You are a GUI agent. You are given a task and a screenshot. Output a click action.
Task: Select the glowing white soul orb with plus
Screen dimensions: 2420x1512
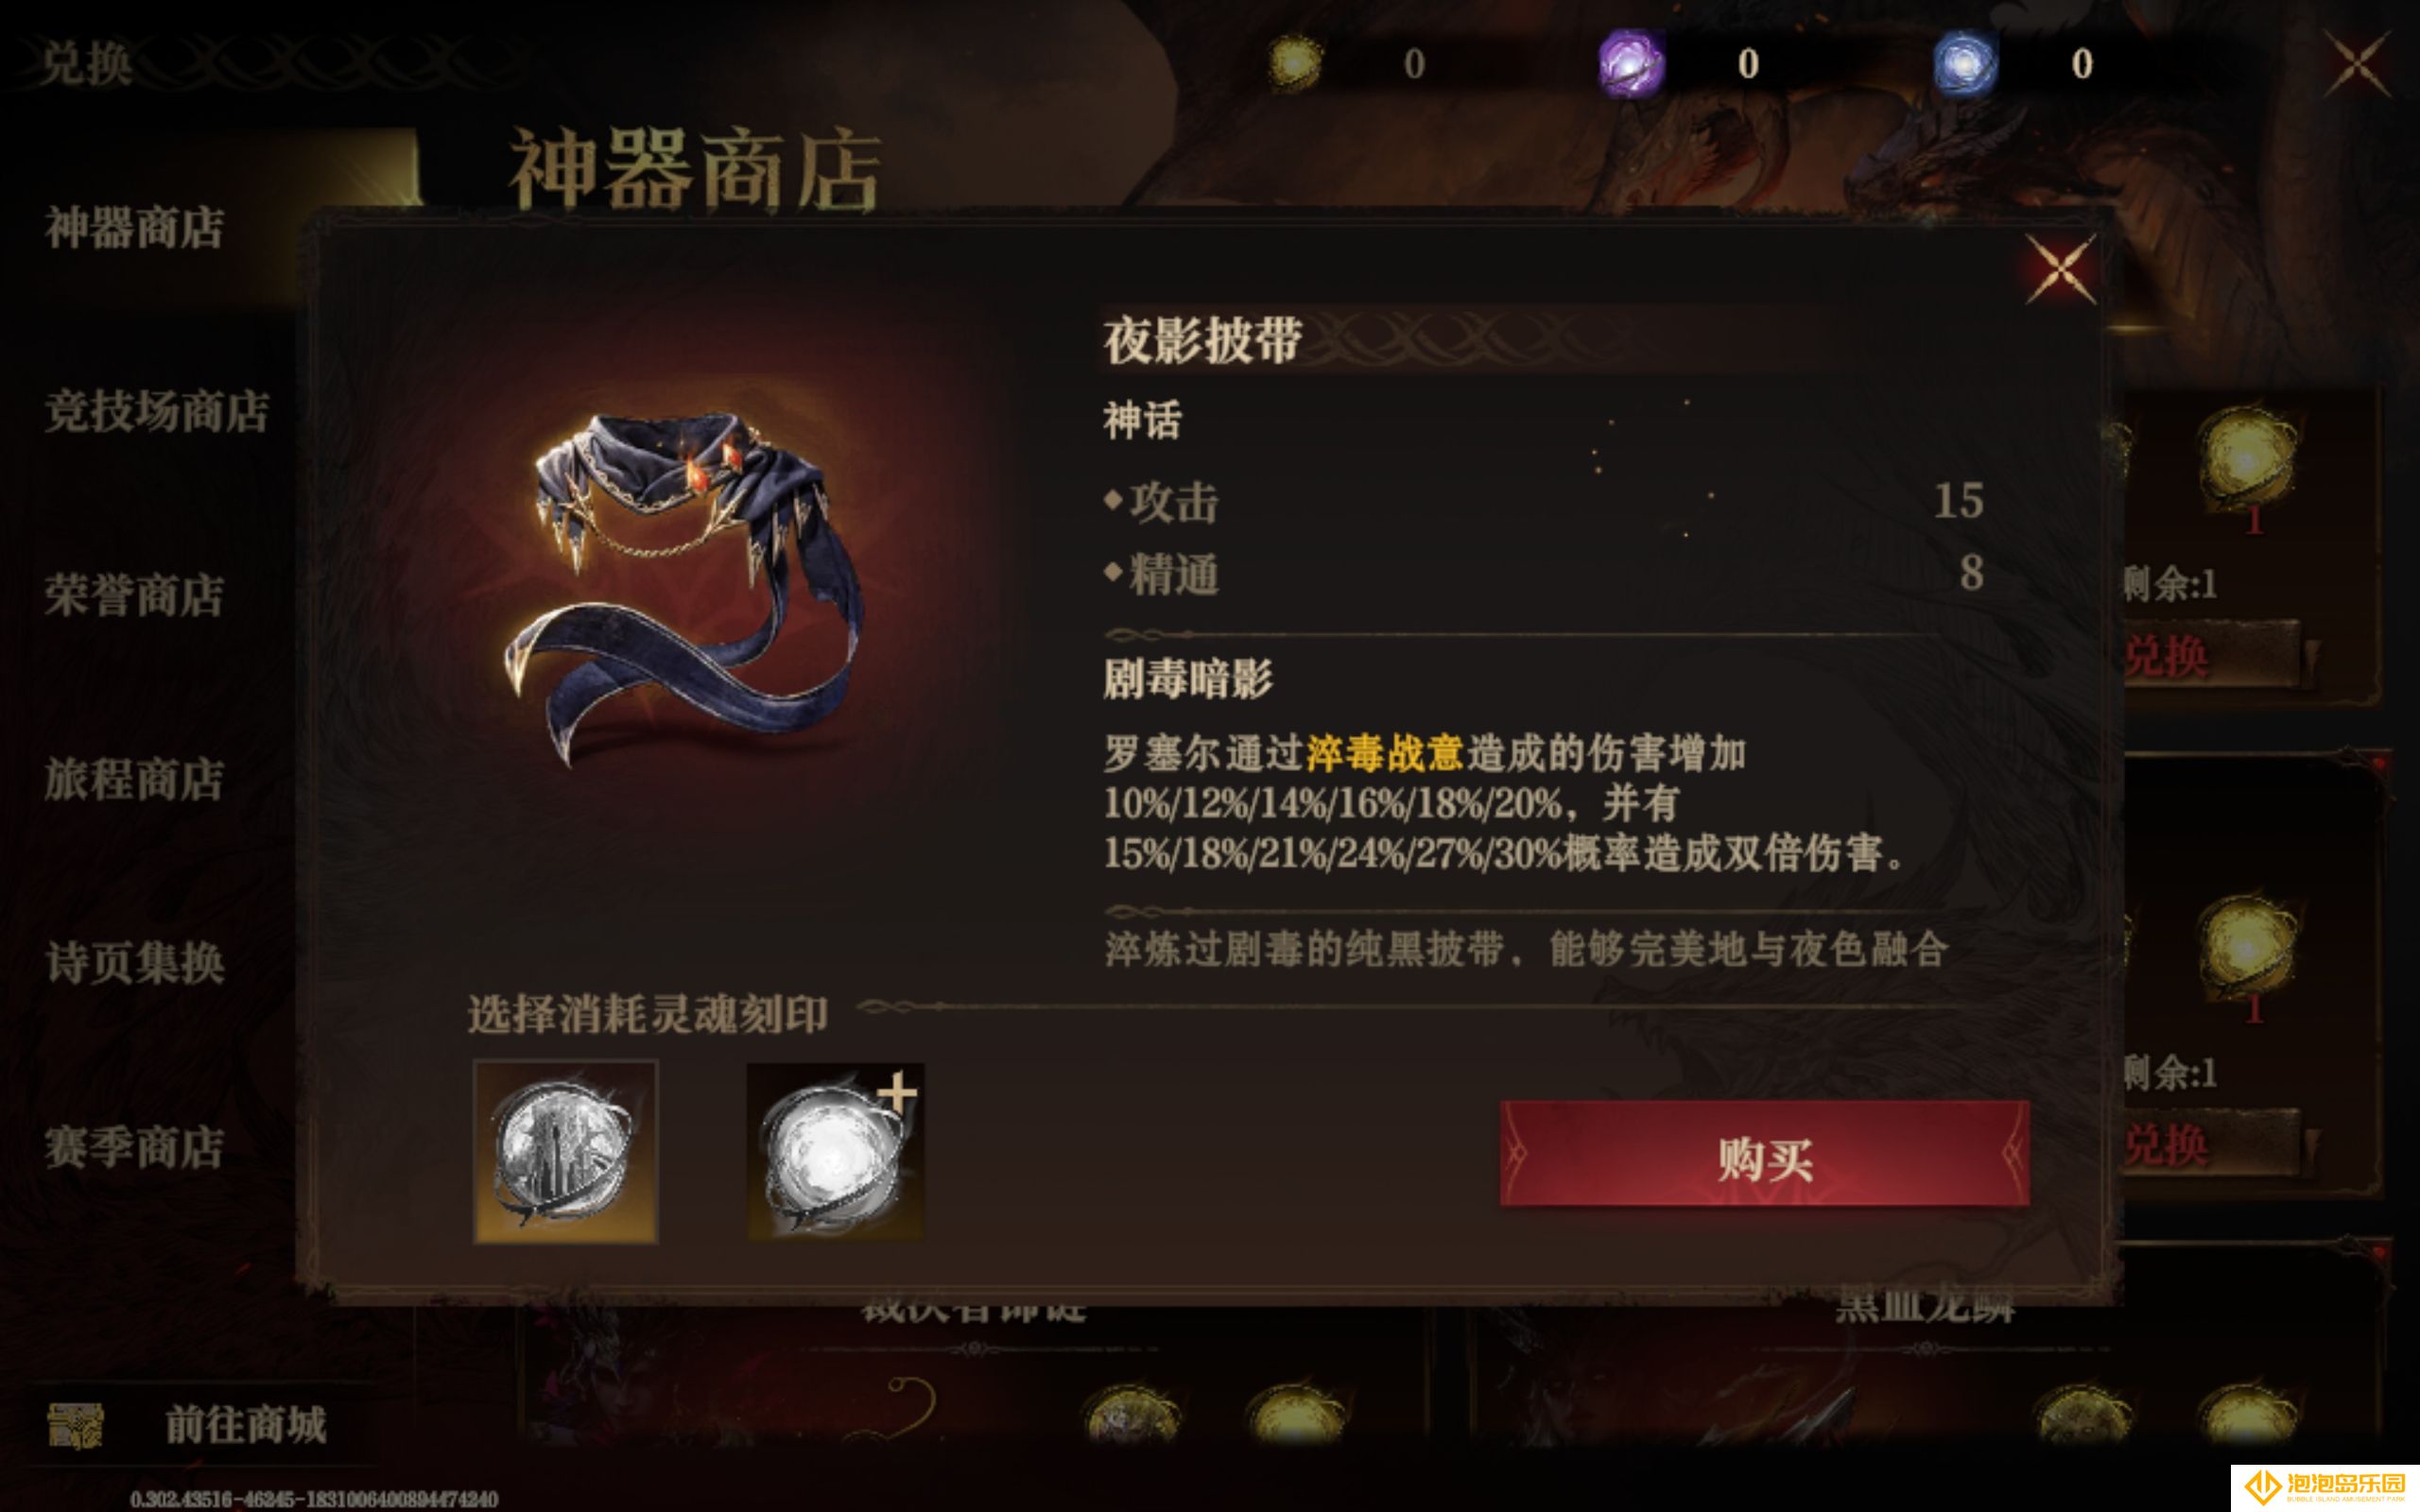pyautogui.click(x=835, y=1152)
